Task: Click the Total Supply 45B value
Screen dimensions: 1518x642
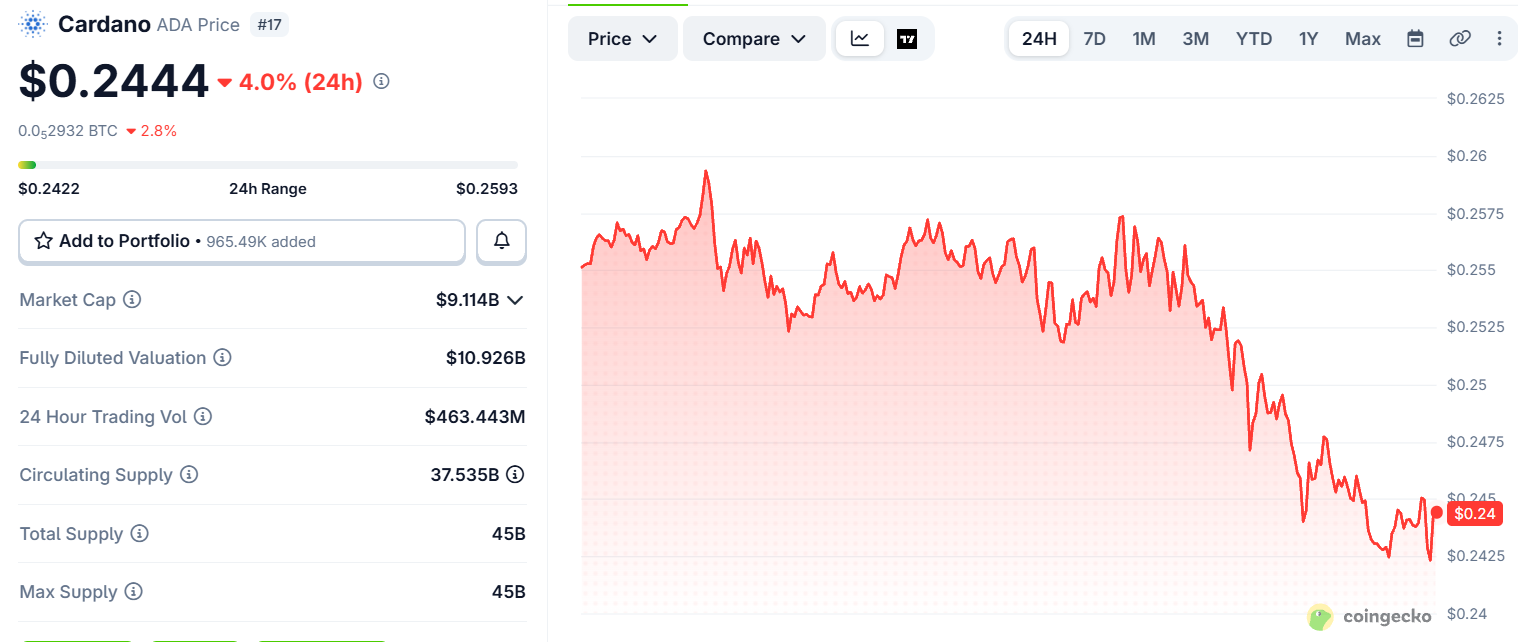Action: (509, 534)
